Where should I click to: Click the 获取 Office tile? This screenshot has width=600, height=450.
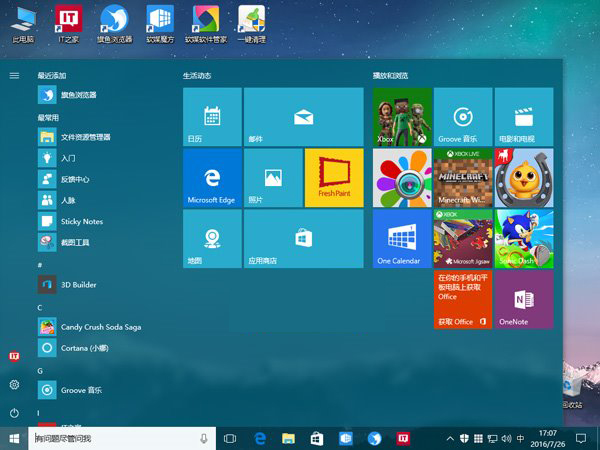462,299
